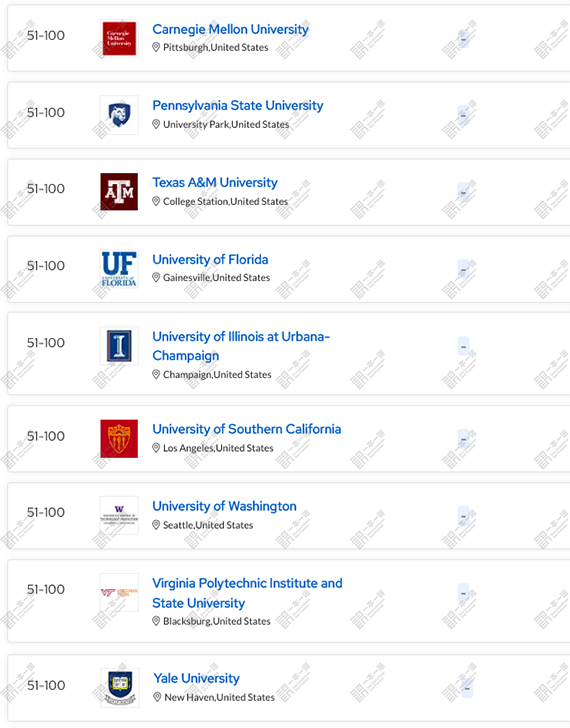Click the location pin beside Pittsburgh, United States
570x728 pixels.
pos(156,47)
